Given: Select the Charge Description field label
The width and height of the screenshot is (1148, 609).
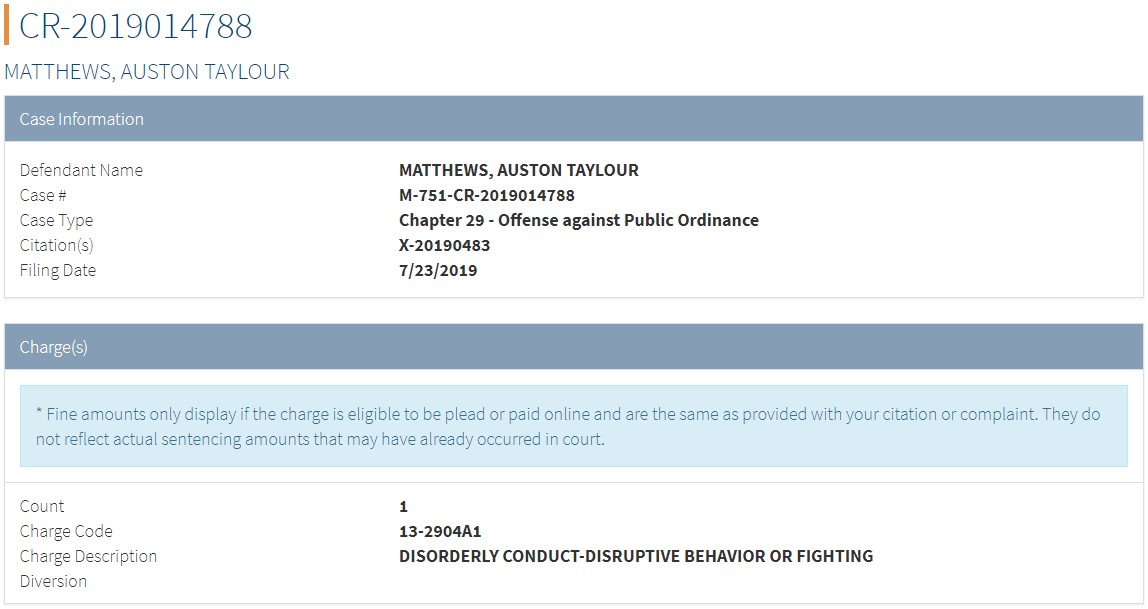Looking at the screenshot, I should [88, 556].
